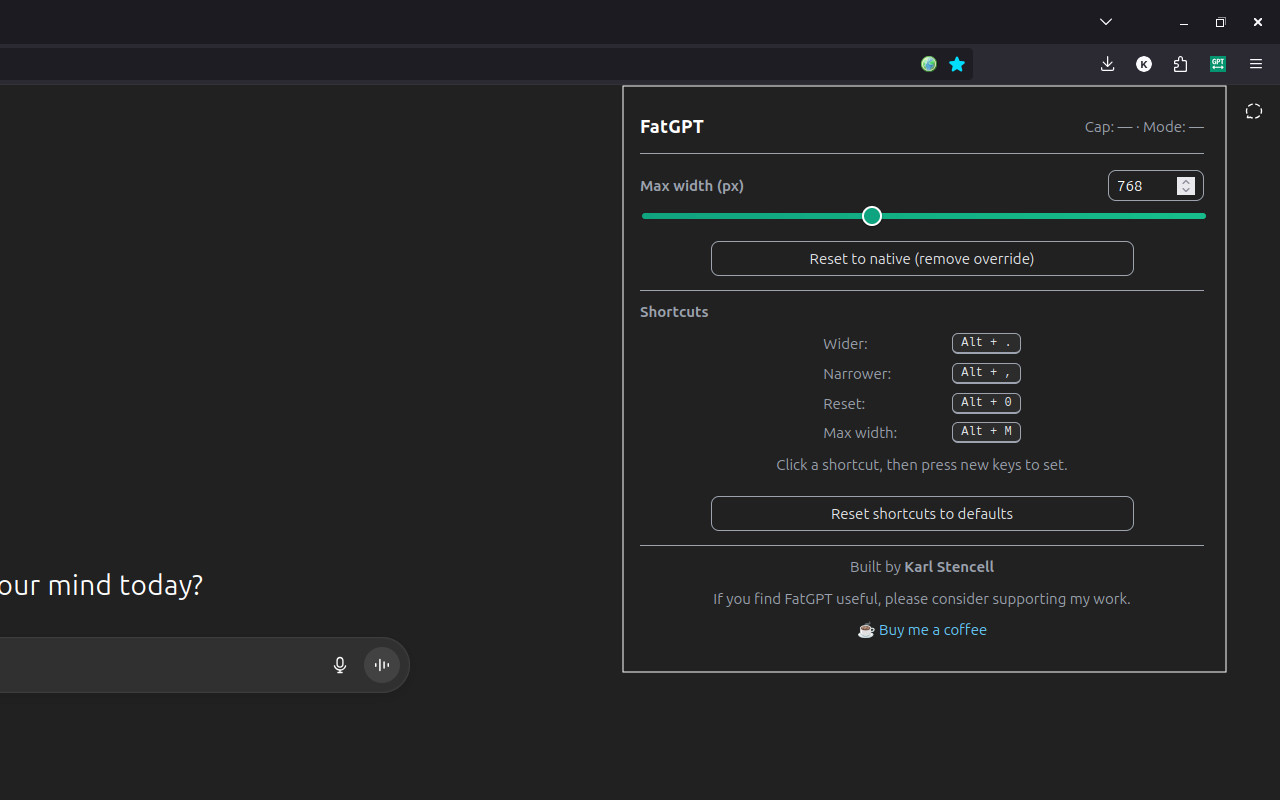Click the dashed circle icon at right edge
Image resolution: width=1280 pixels, height=800 pixels.
click(1254, 111)
